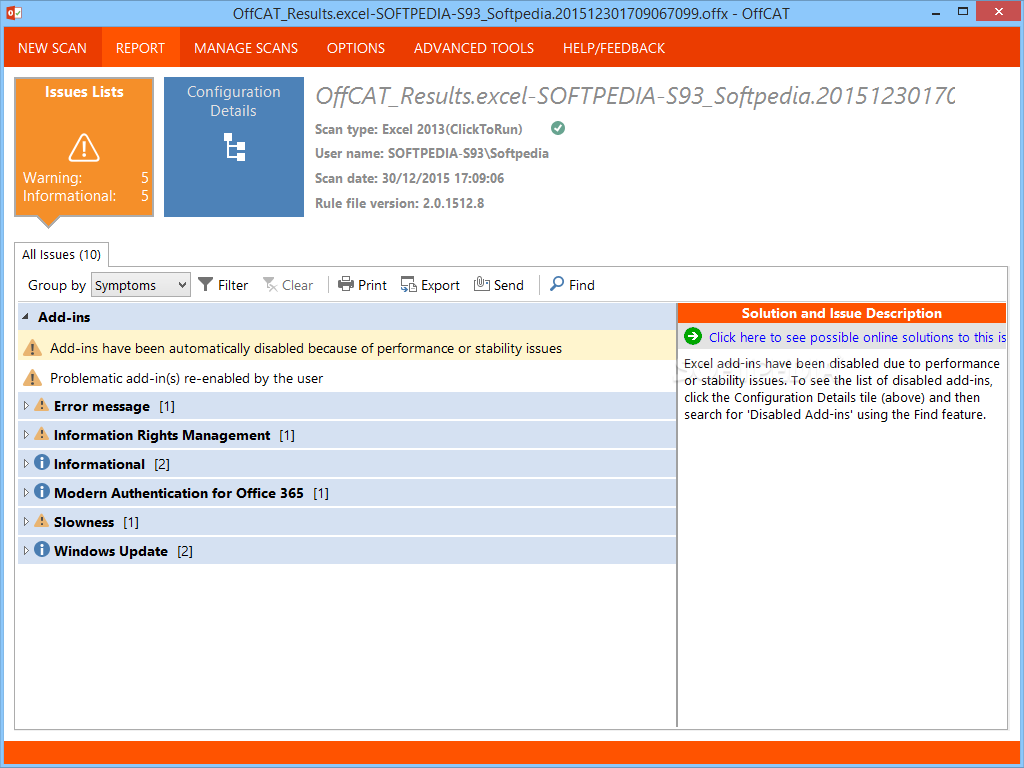This screenshot has width=1024, height=768.
Task: Click the Find magnifier icon
Action: (x=557, y=284)
